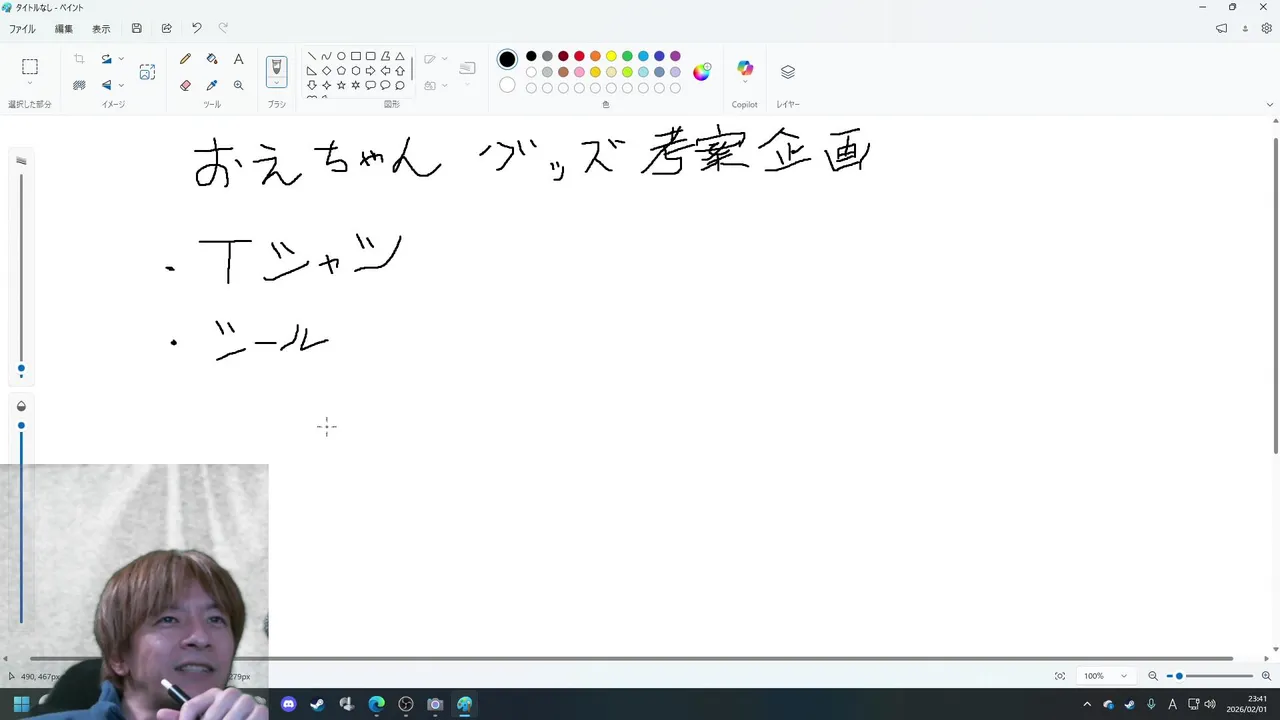Open the 編集 menu
The height and width of the screenshot is (720, 1280).
(x=64, y=29)
